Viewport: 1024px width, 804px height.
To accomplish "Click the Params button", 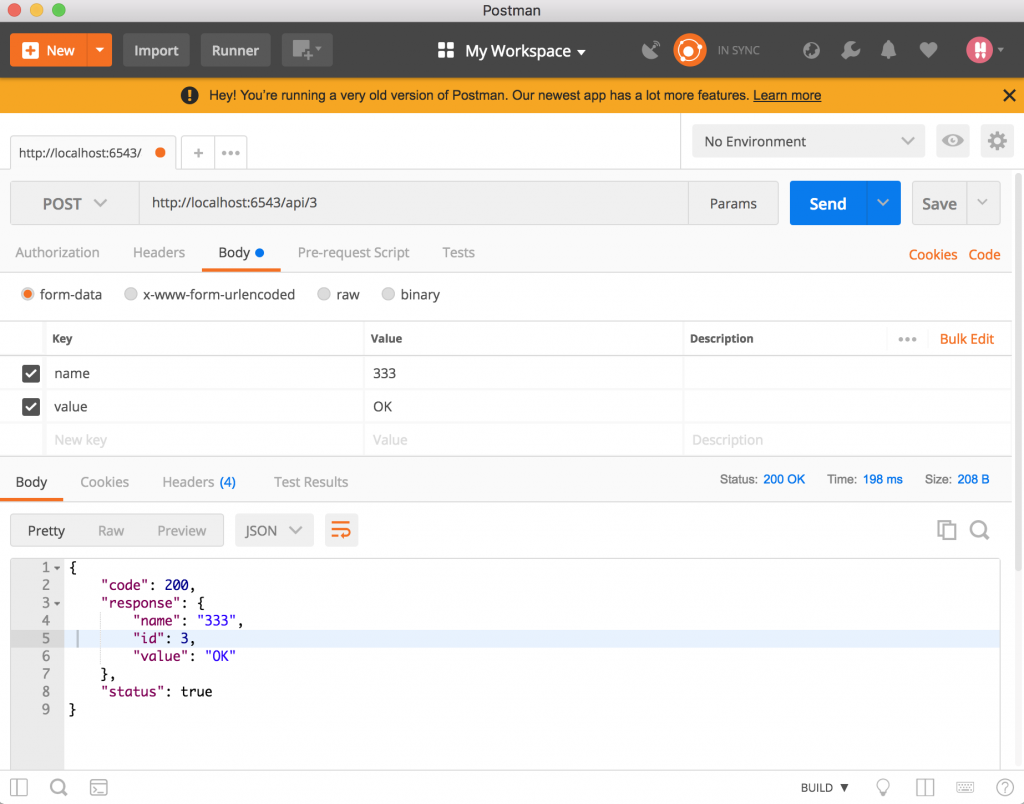I will click(733, 203).
